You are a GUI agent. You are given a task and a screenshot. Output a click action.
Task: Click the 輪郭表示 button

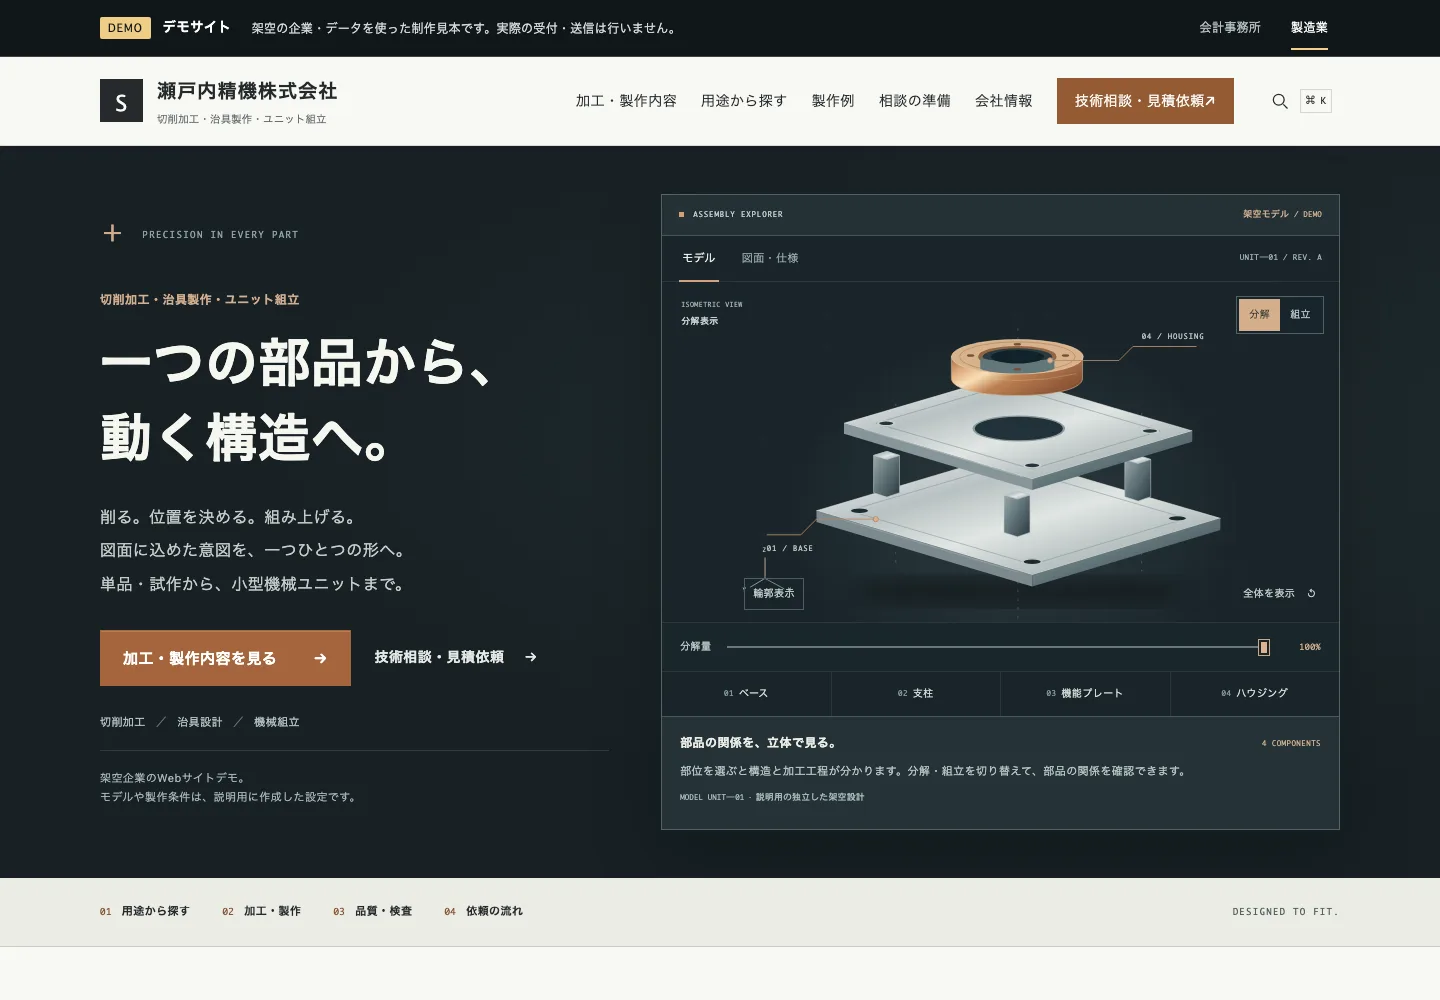coord(774,593)
